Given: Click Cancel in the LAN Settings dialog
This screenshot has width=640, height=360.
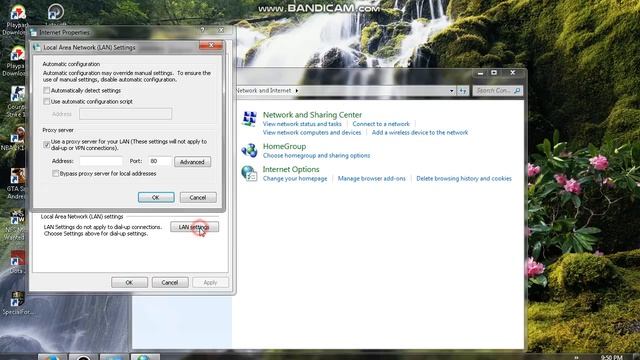Looking at the screenshot, I should click(x=198, y=197).
